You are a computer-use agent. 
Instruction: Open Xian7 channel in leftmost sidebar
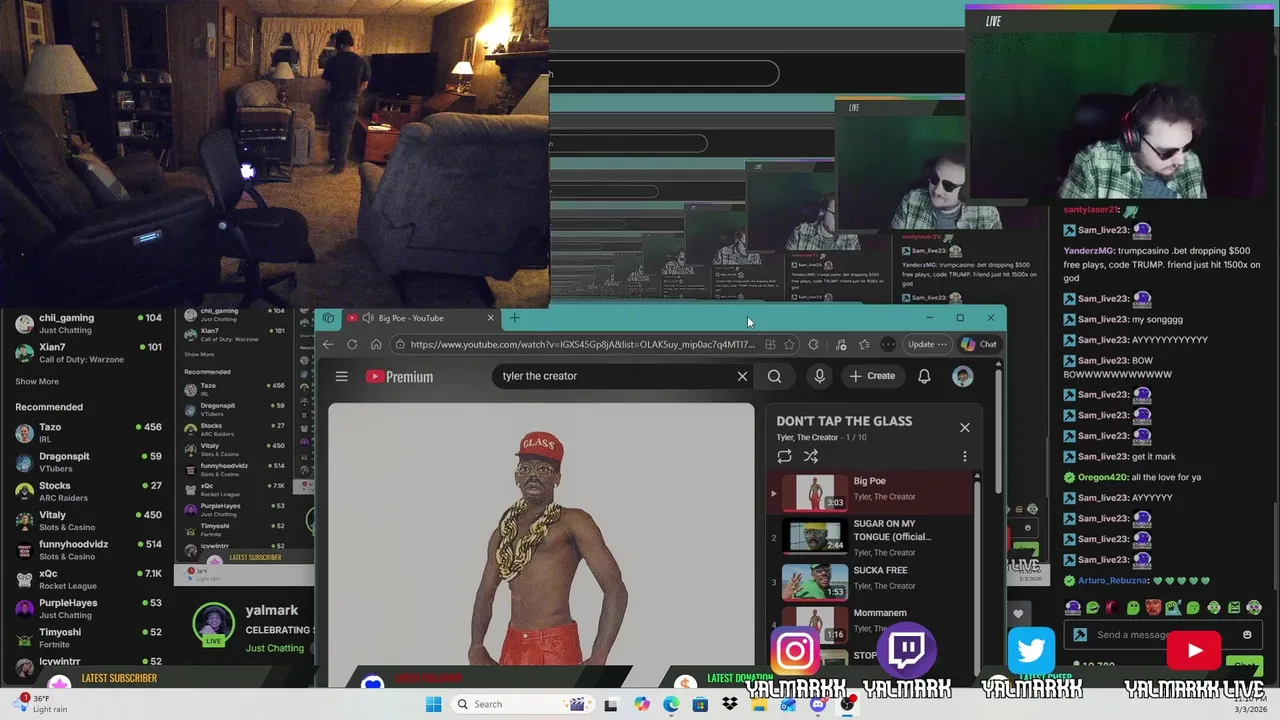pos(88,353)
